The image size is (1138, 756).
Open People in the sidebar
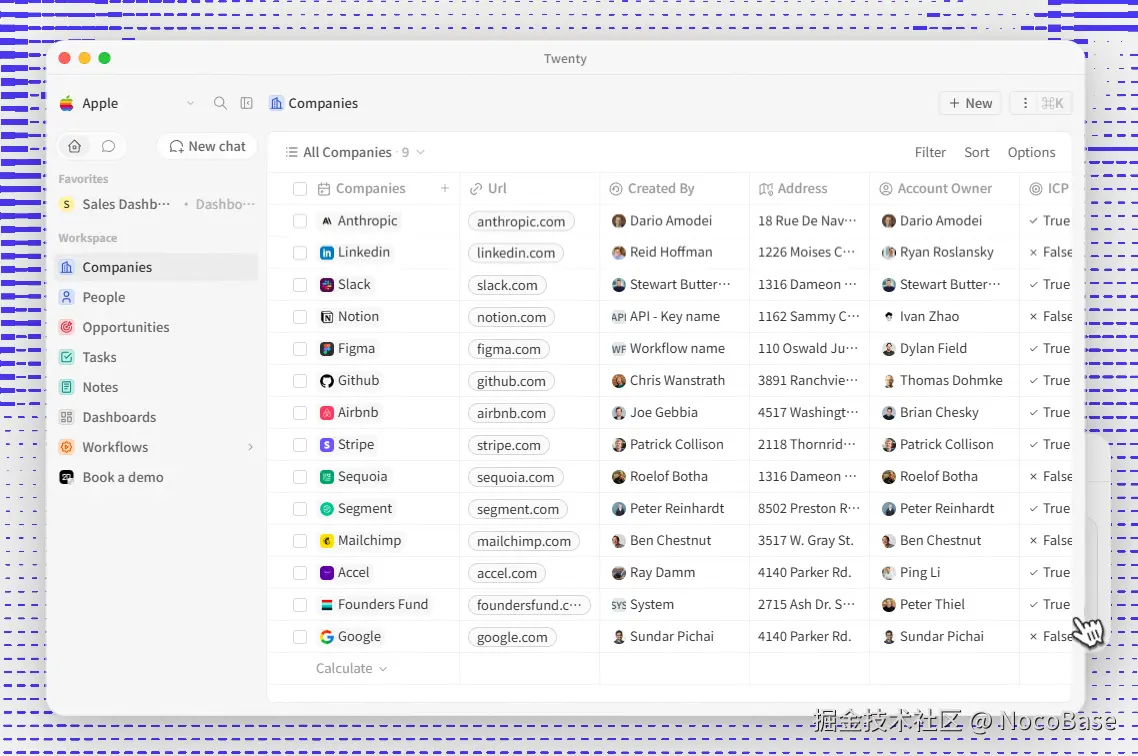(157, 297)
